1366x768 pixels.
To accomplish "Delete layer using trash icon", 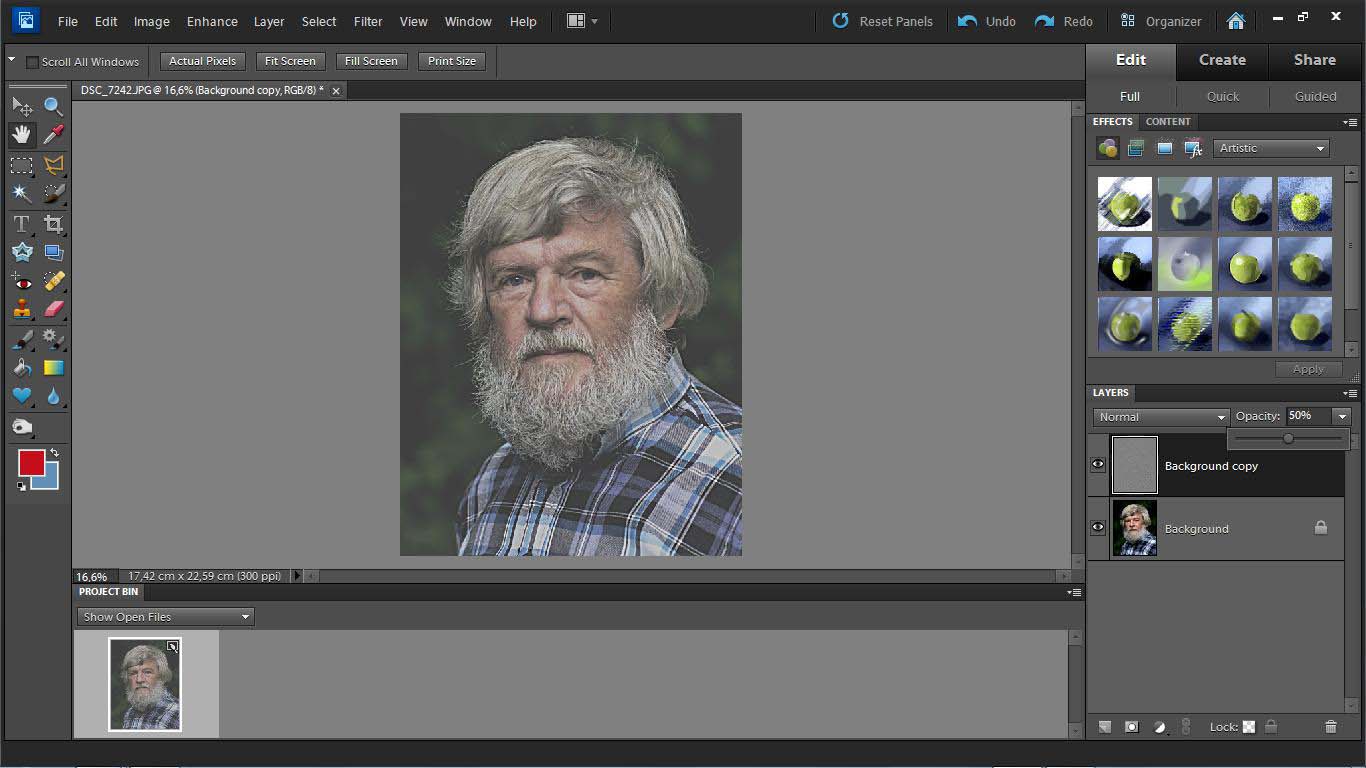I will pyautogui.click(x=1330, y=727).
